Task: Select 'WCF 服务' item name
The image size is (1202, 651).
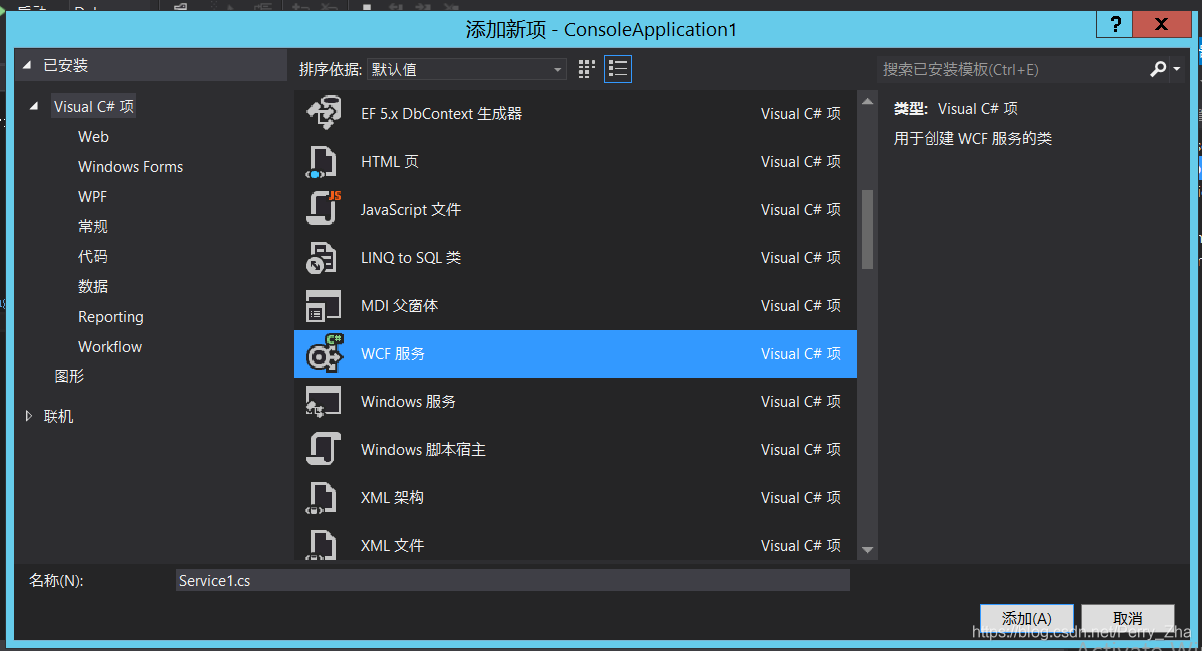Action: (393, 353)
